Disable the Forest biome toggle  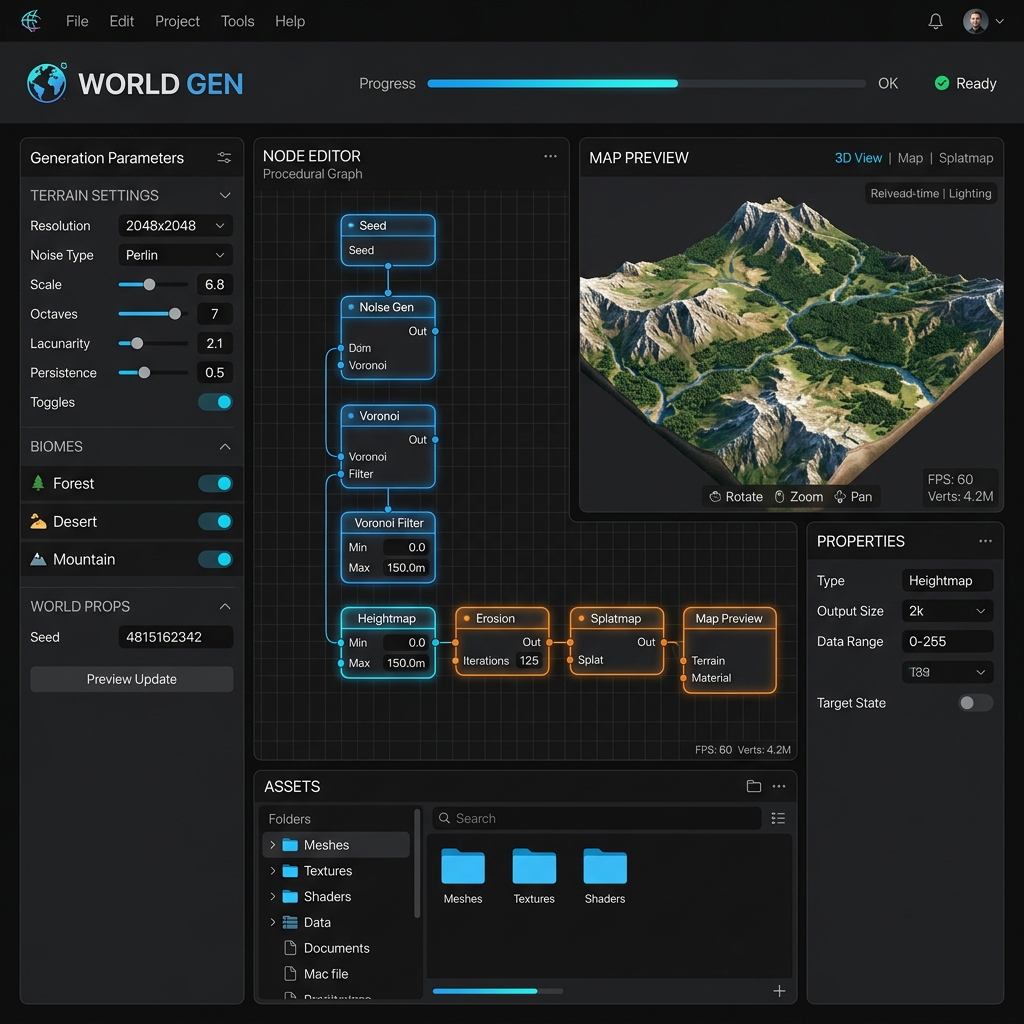(215, 483)
